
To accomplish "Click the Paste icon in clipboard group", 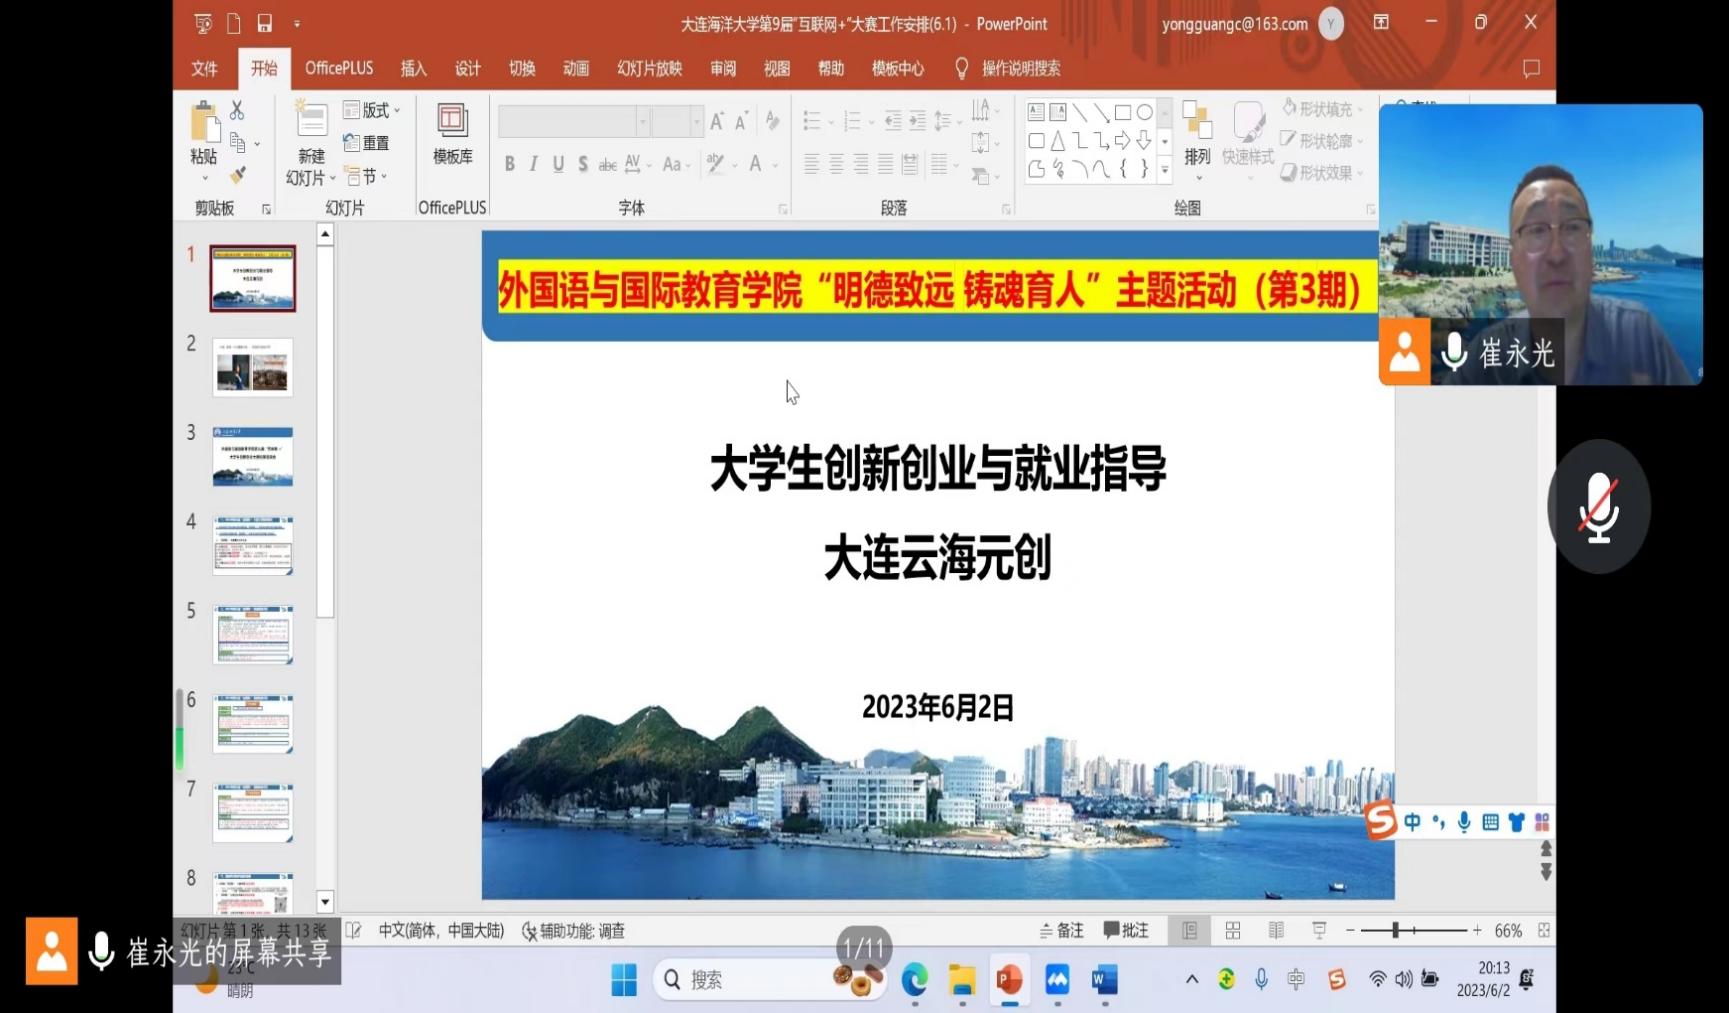I will pyautogui.click(x=204, y=125).
